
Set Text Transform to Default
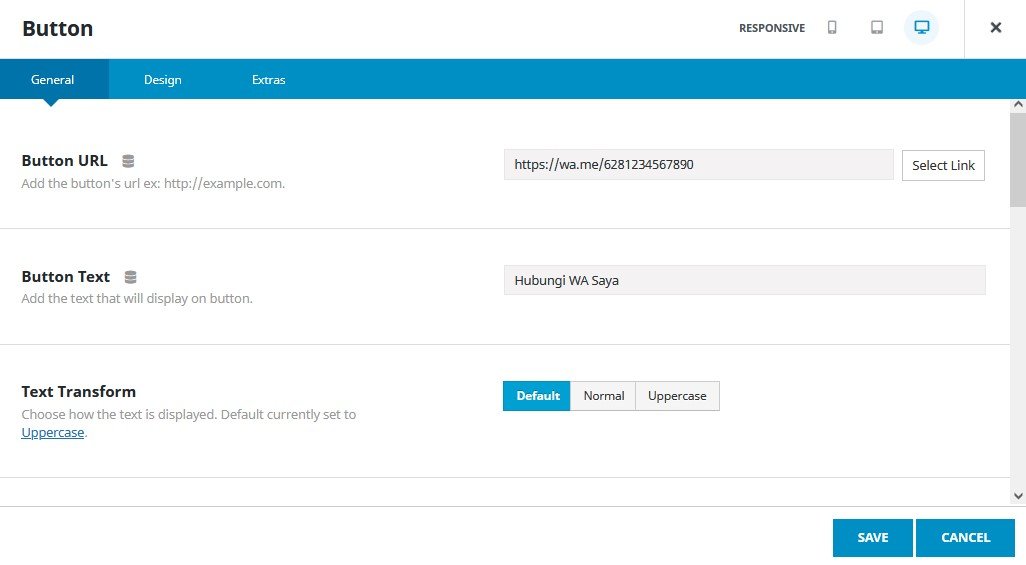point(537,396)
